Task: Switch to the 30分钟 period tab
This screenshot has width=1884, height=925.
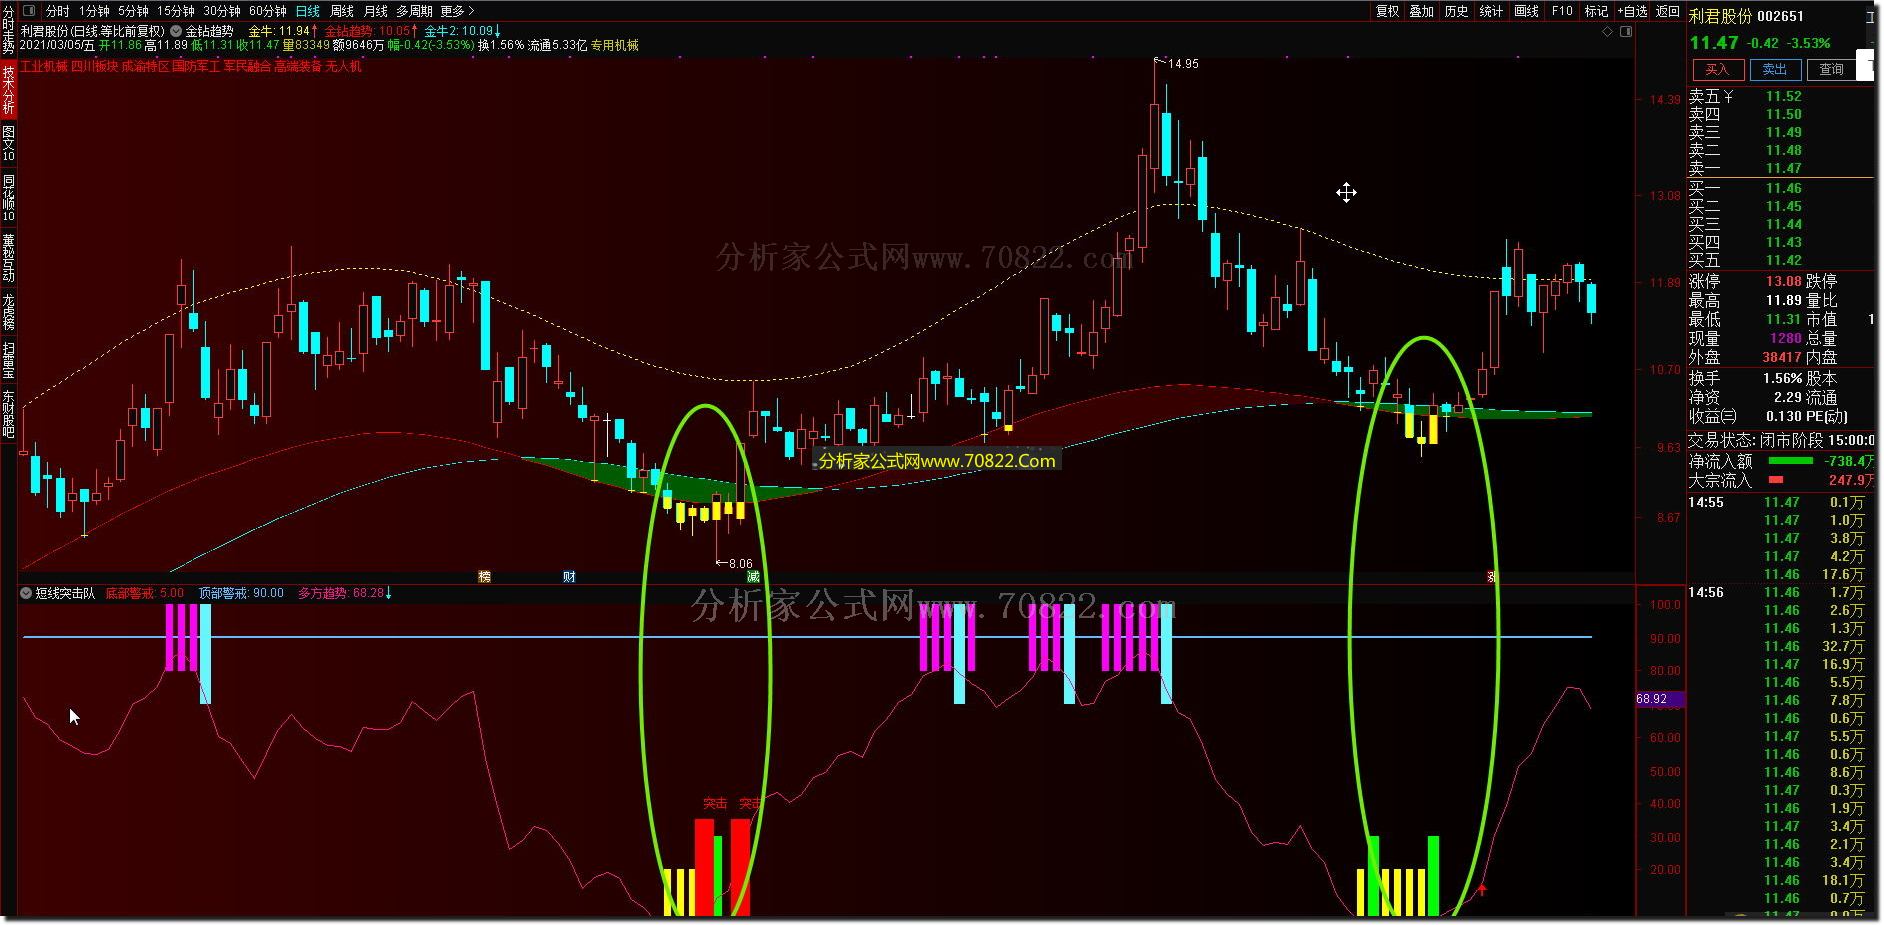Action: [222, 11]
